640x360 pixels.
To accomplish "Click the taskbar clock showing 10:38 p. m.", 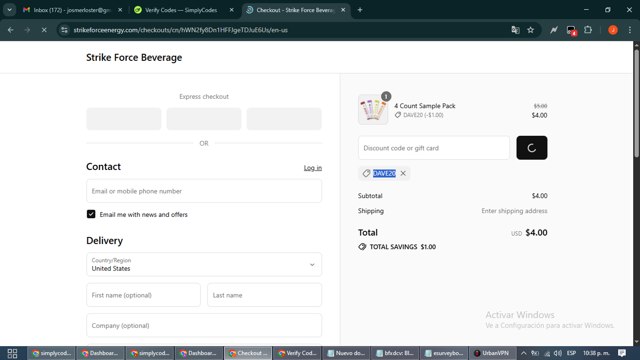I will 596,353.
